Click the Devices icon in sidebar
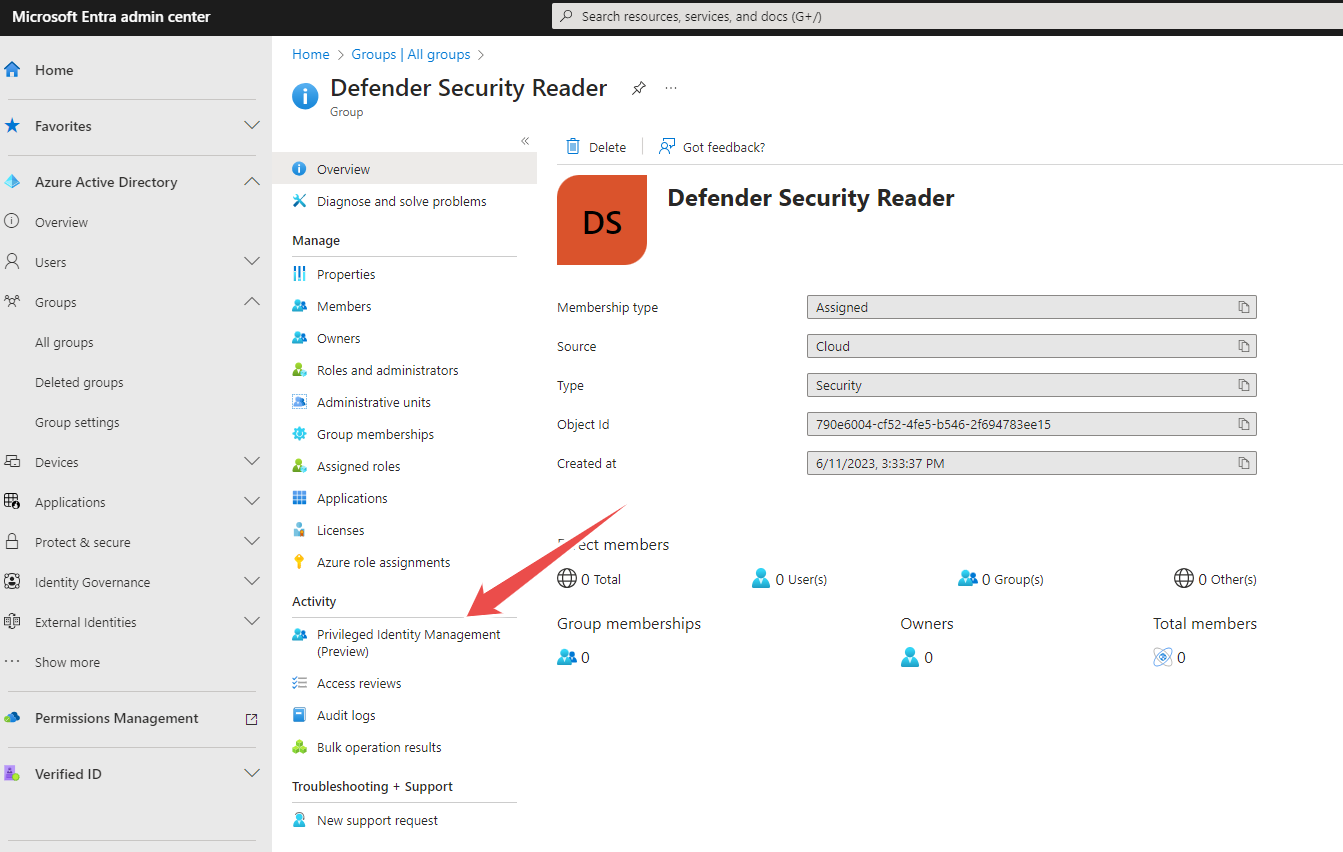The width and height of the screenshot is (1343, 852). pyautogui.click(x=12, y=462)
